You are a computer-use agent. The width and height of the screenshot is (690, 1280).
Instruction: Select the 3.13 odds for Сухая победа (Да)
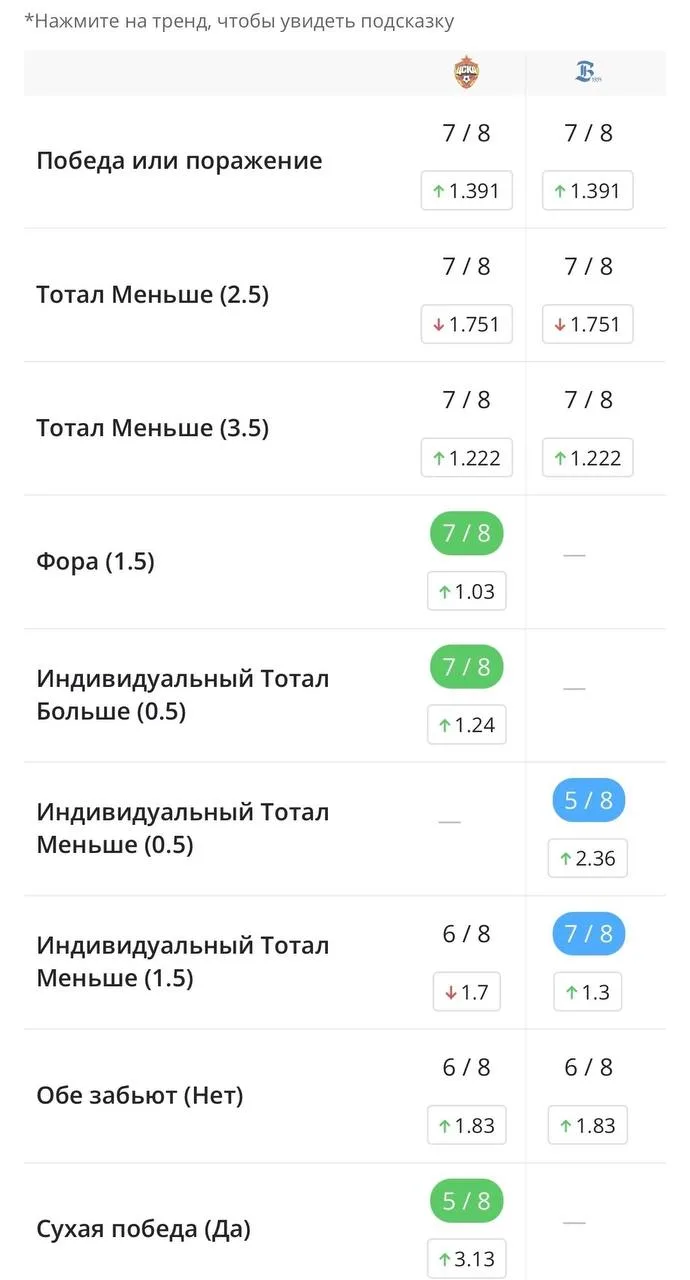[467, 1259]
